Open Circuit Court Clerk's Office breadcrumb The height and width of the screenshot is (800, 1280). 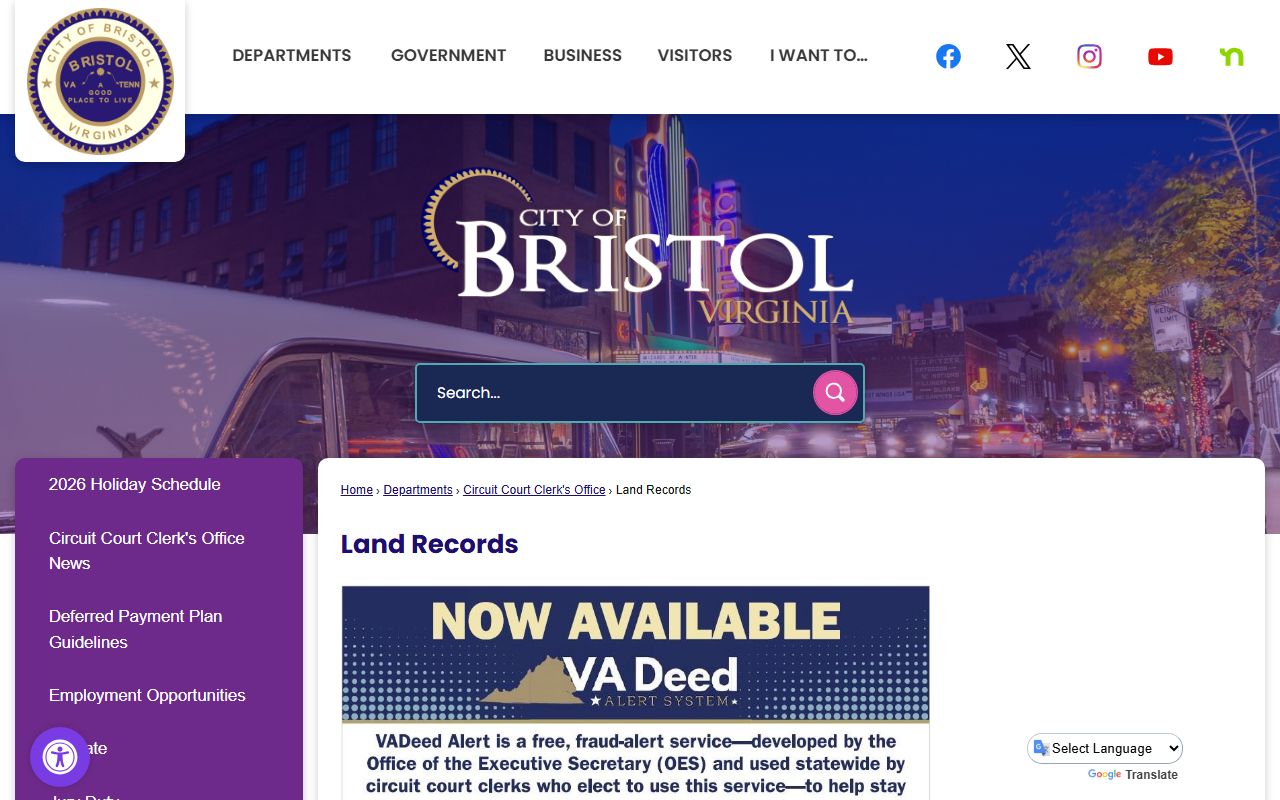(x=534, y=490)
